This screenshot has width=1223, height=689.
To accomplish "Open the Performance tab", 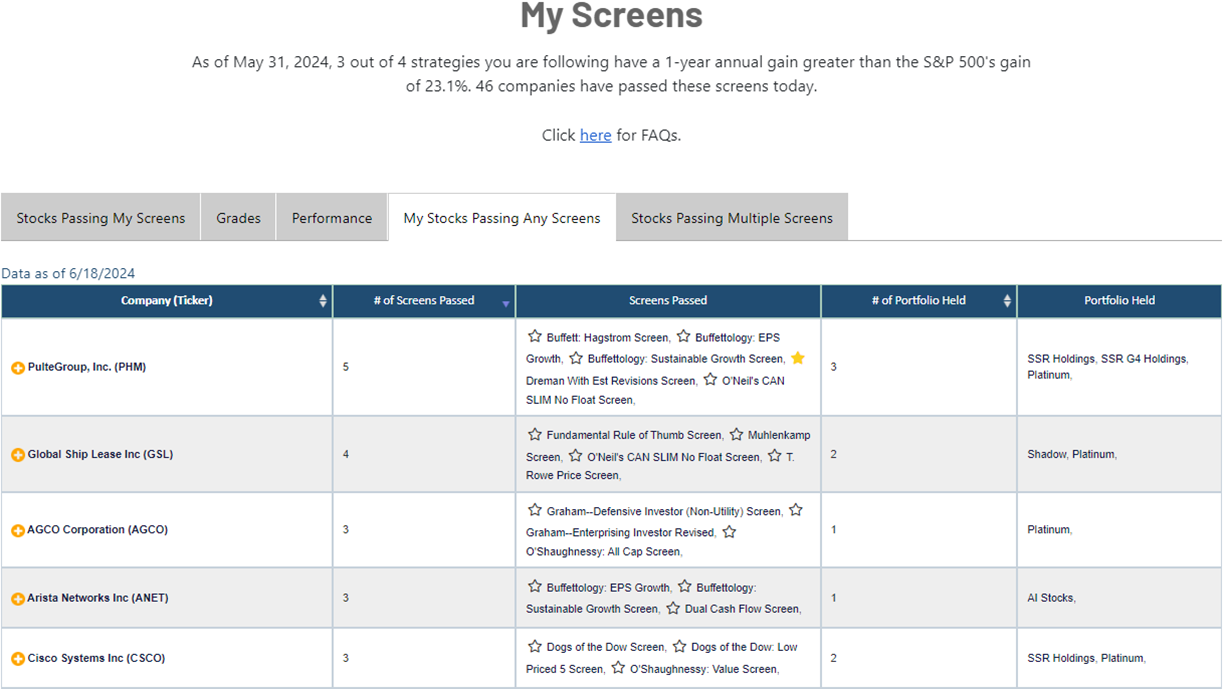I will (x=331, y=218).
